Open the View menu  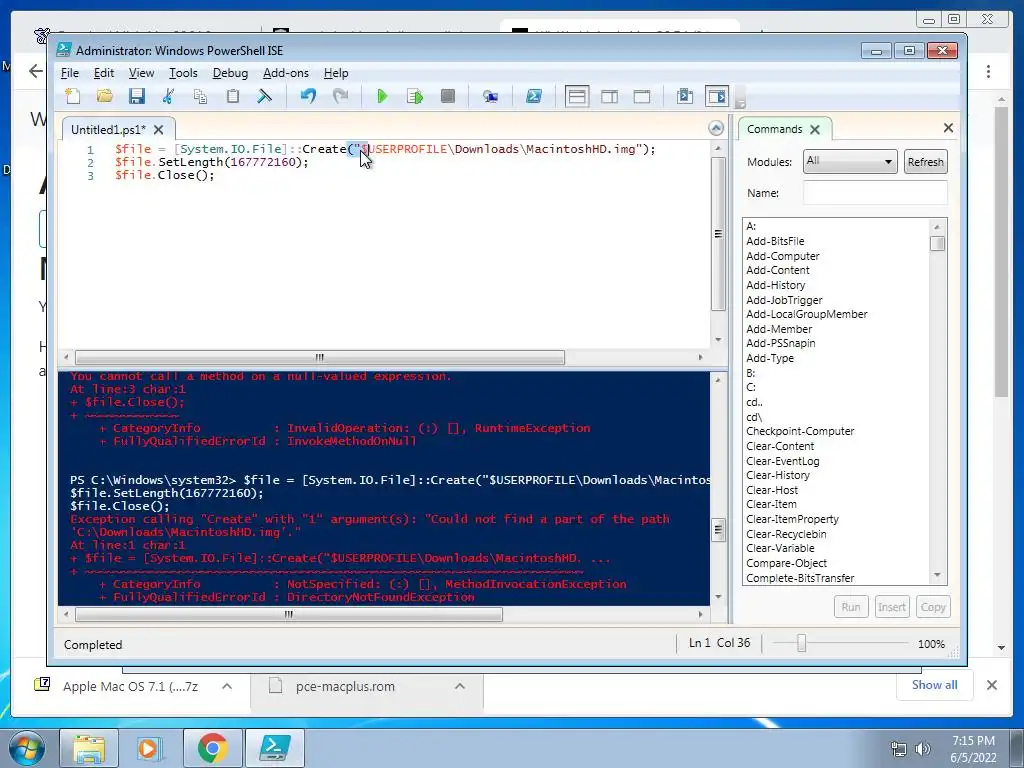[141, 73]
